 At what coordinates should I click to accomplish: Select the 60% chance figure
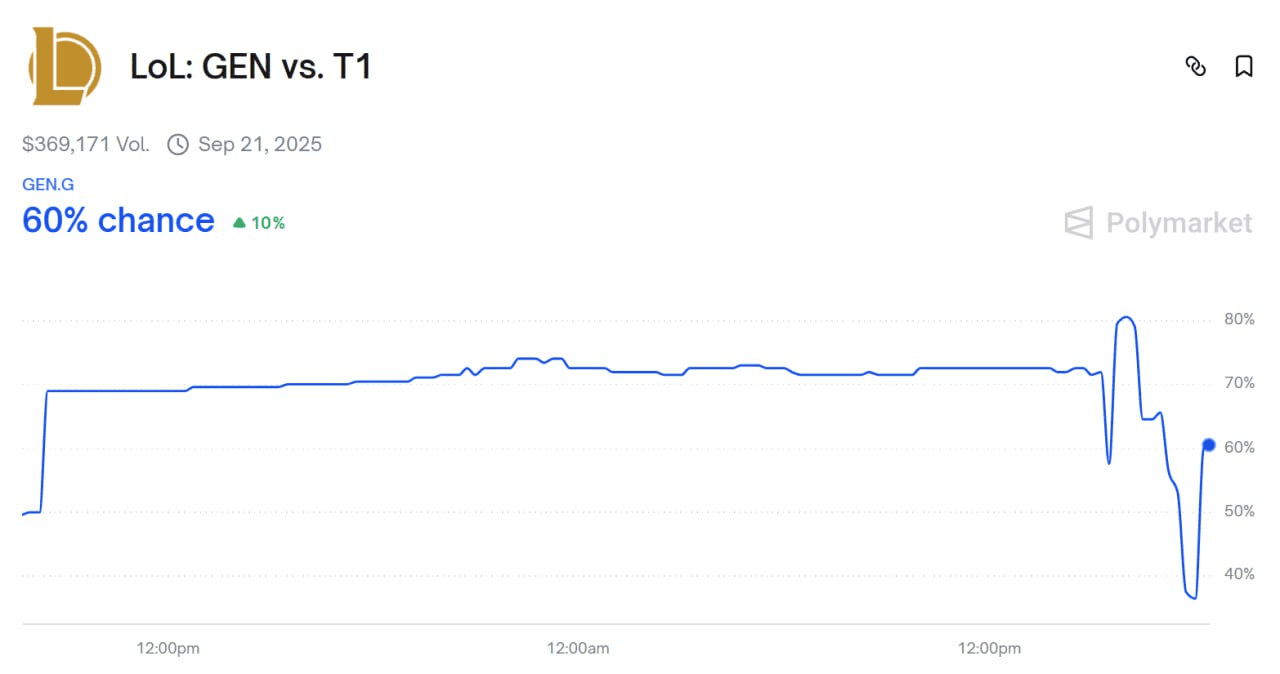click(x=118, y=220)
